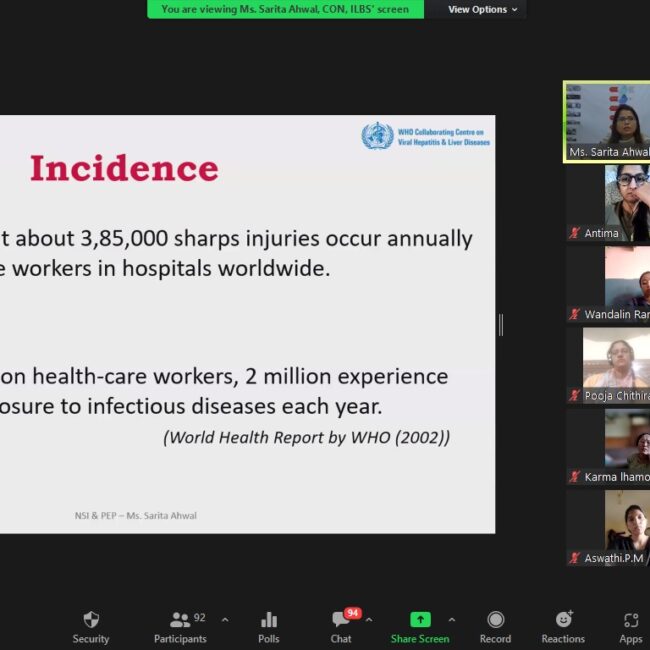This screenshot has height=650, width=650.
Task: Expand the View Options dropdown
Action: click(x=483, y=10)
